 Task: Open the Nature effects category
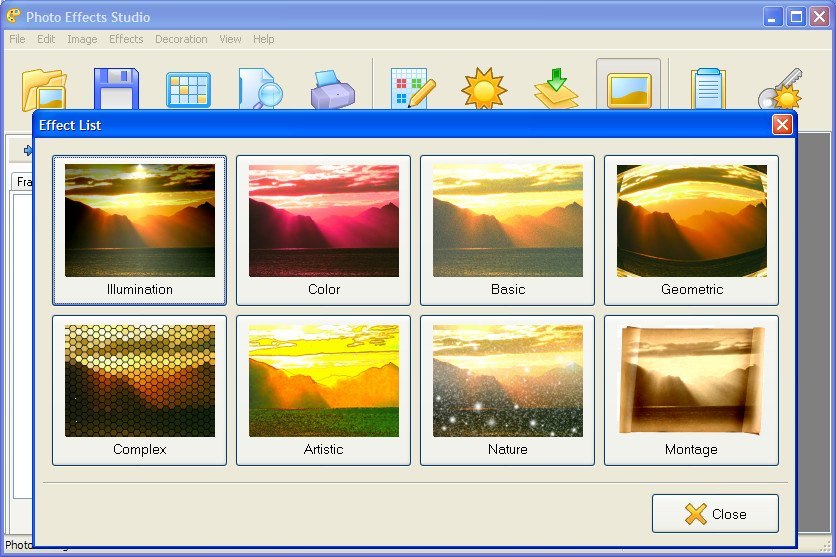pyautogui.click(x=507, y=390)
